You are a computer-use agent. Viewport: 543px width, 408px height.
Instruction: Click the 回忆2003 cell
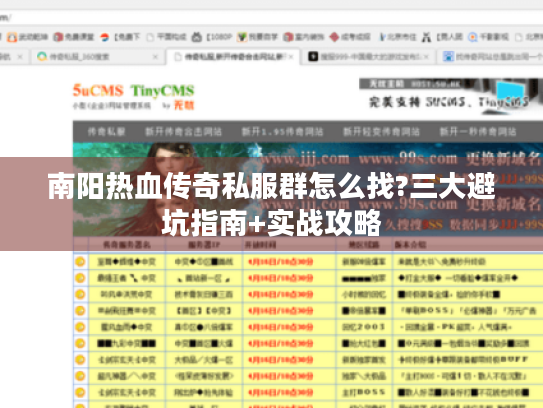click(x=364, y=327)
